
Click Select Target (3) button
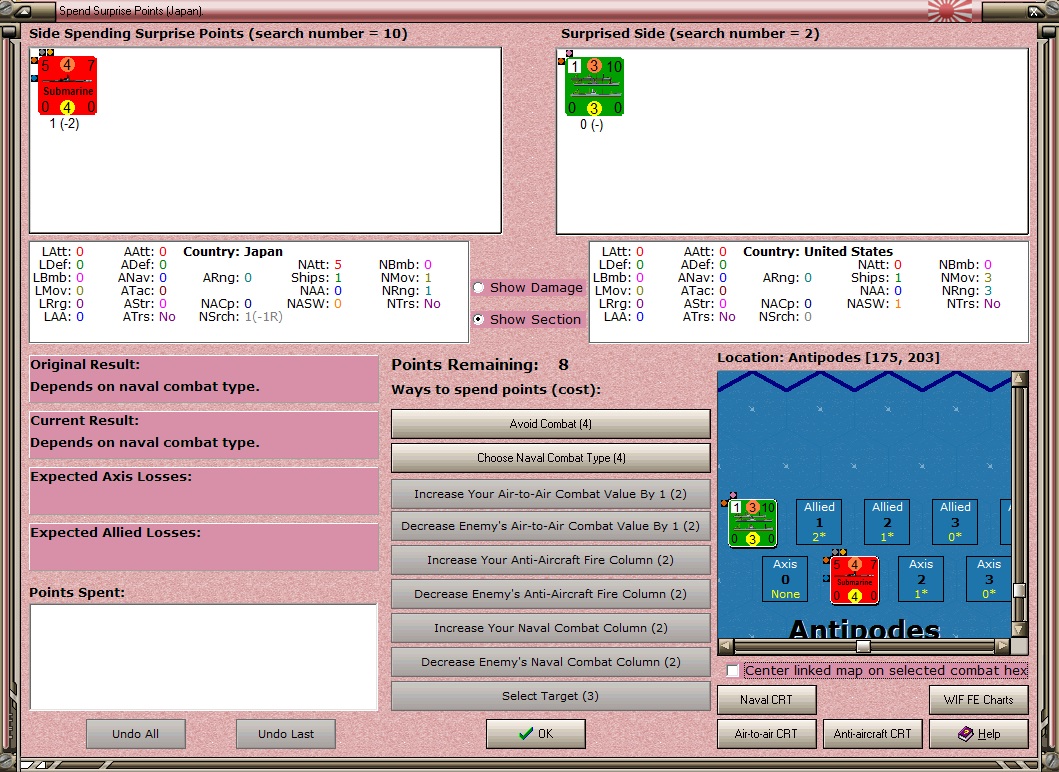(x=550, y=696)
